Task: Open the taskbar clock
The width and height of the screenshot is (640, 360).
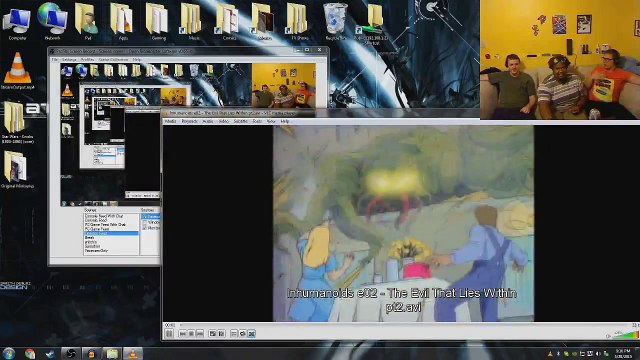Action: click(x=623, y=353)
